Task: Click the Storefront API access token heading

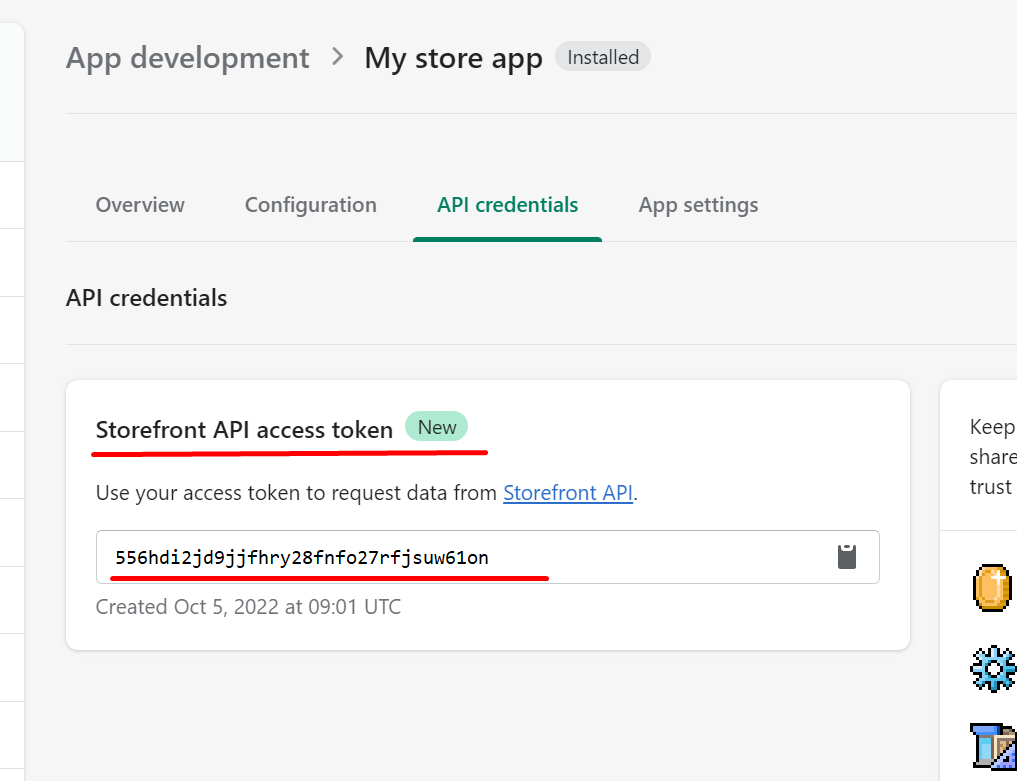Action: 245,429
